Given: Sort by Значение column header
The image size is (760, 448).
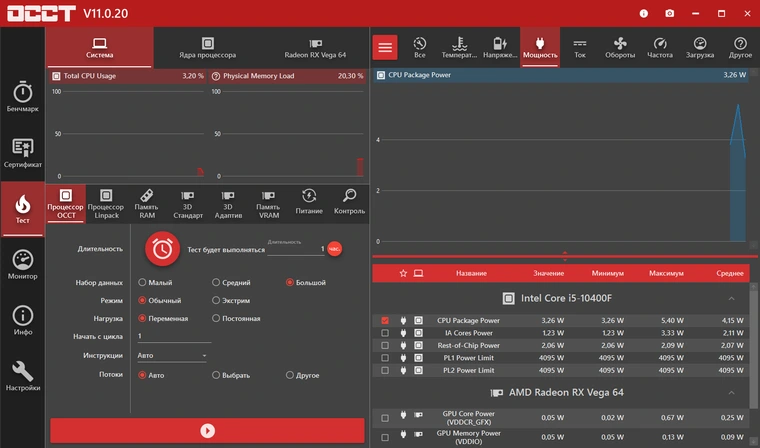Looking at the screenshot, I should (549, 273).
